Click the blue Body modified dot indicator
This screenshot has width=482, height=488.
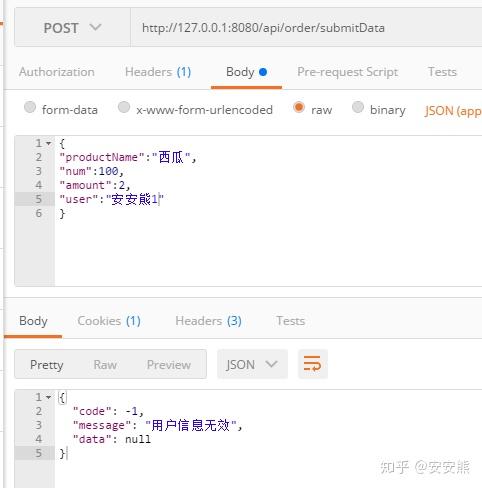[263, 72]
